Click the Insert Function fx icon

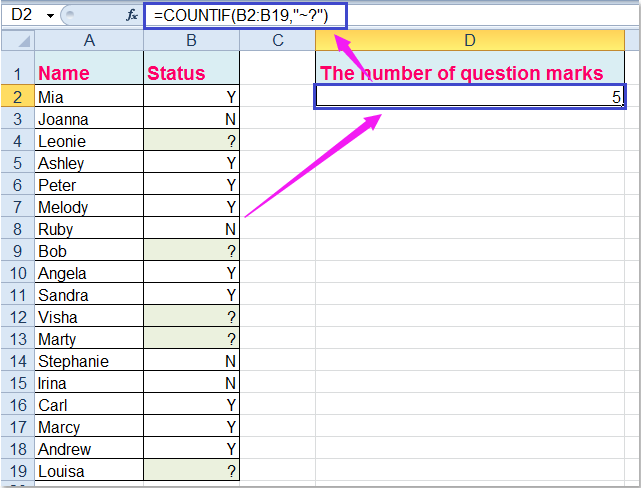tap(132, 15)
